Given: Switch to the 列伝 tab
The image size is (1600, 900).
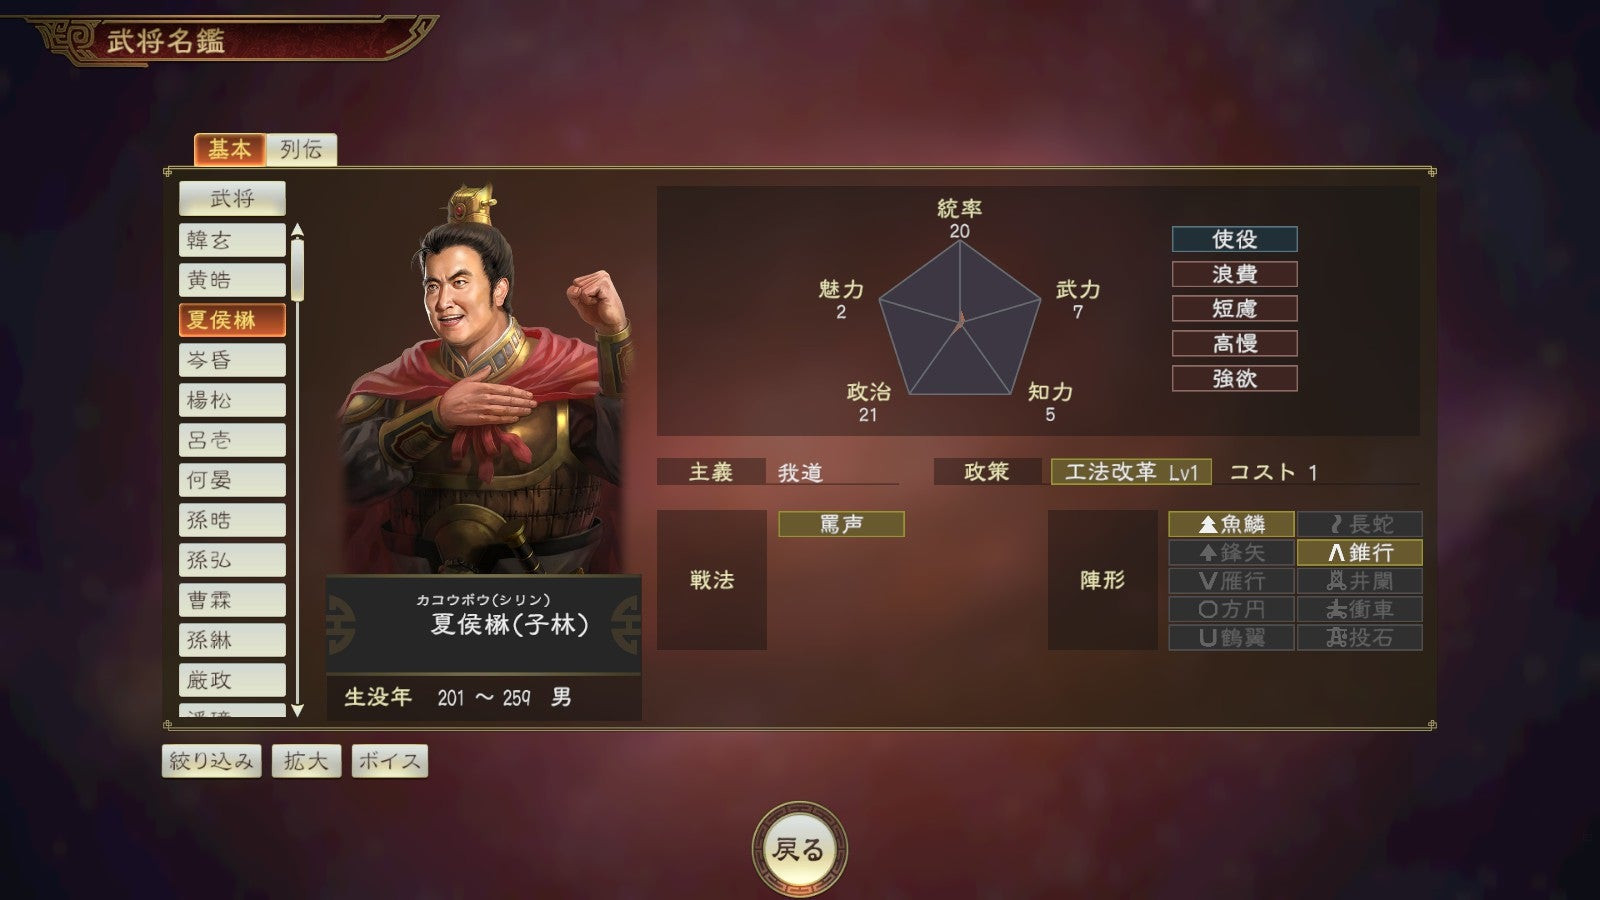Looking at the screenshot, I should (301, 149).
